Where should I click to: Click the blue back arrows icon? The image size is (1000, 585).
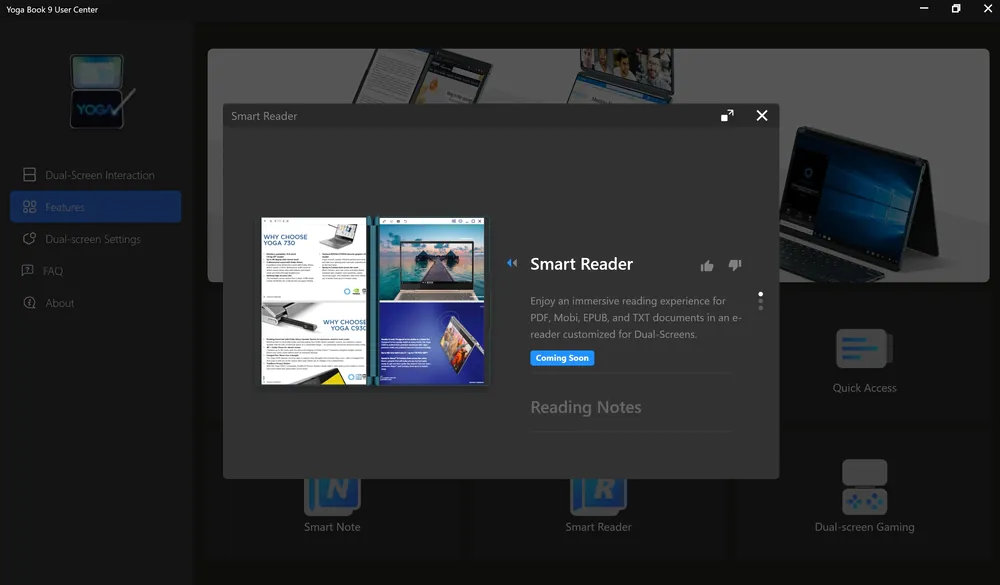[512, 263]
